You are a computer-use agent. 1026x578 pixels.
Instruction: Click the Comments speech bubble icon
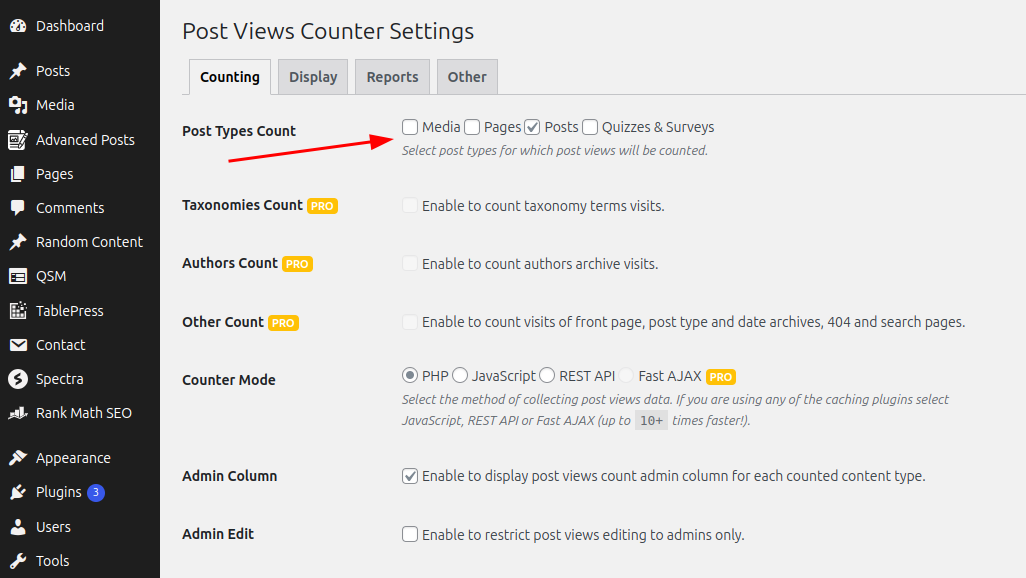18,208
